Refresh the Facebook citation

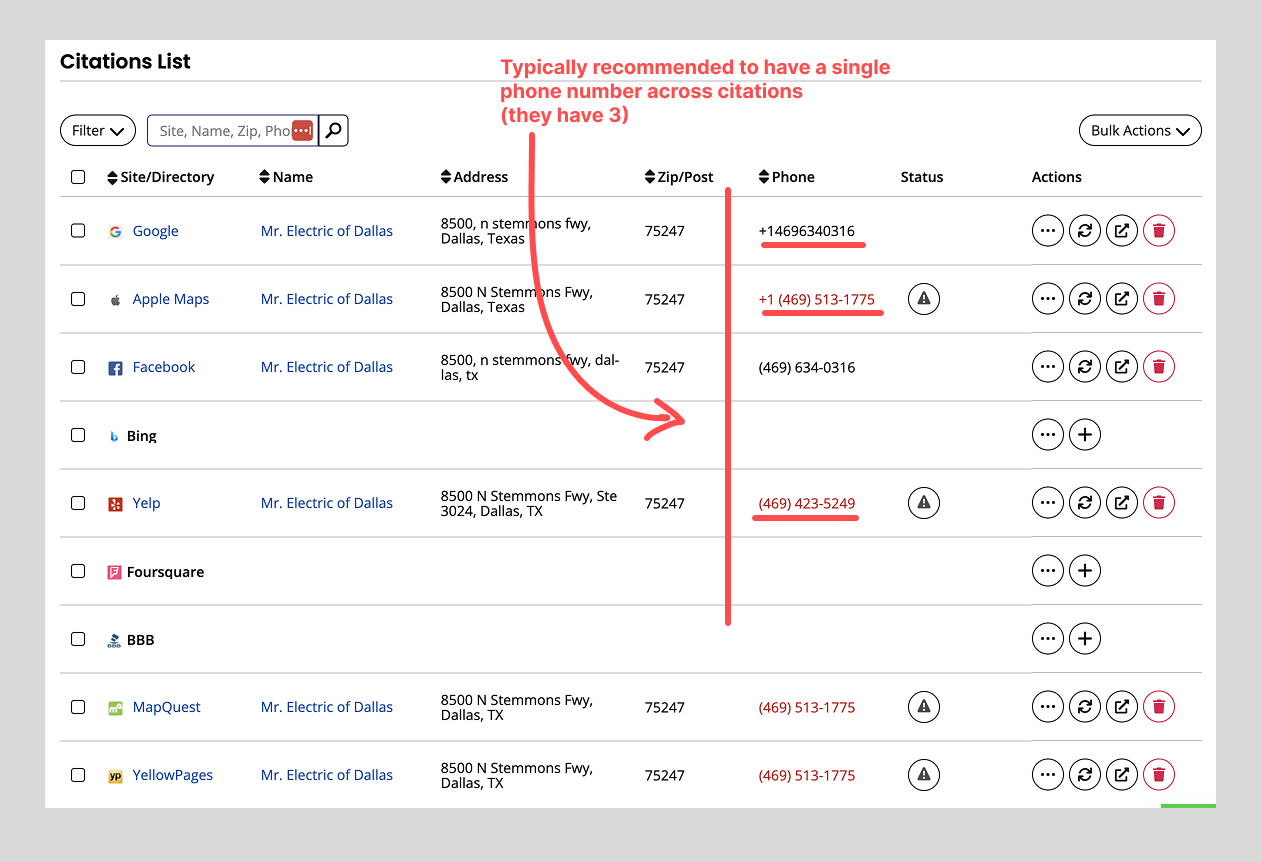(1085, 367)
